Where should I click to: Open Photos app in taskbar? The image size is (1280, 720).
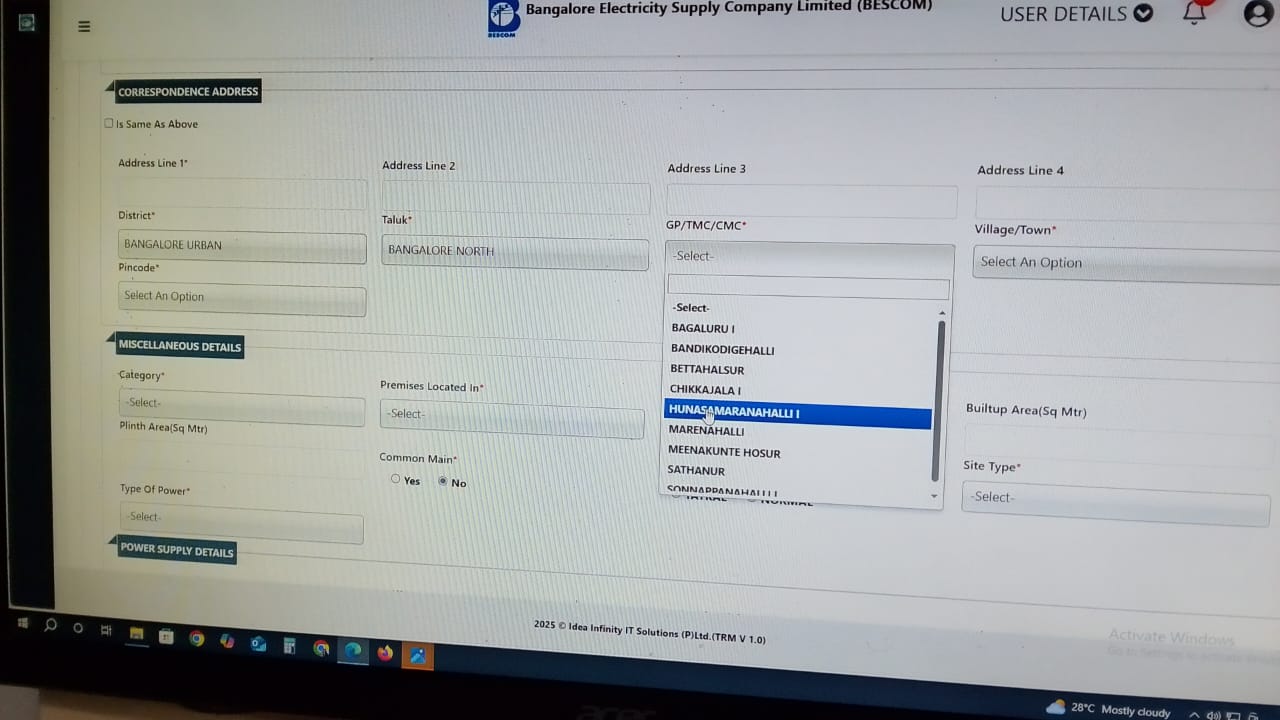417,656
